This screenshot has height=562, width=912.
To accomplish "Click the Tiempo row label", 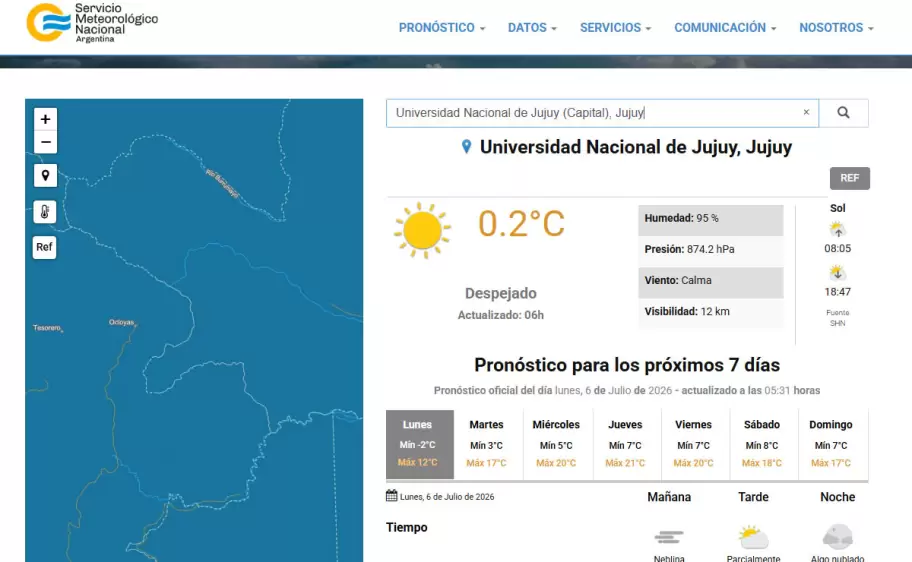I will (x=407, y=527).
